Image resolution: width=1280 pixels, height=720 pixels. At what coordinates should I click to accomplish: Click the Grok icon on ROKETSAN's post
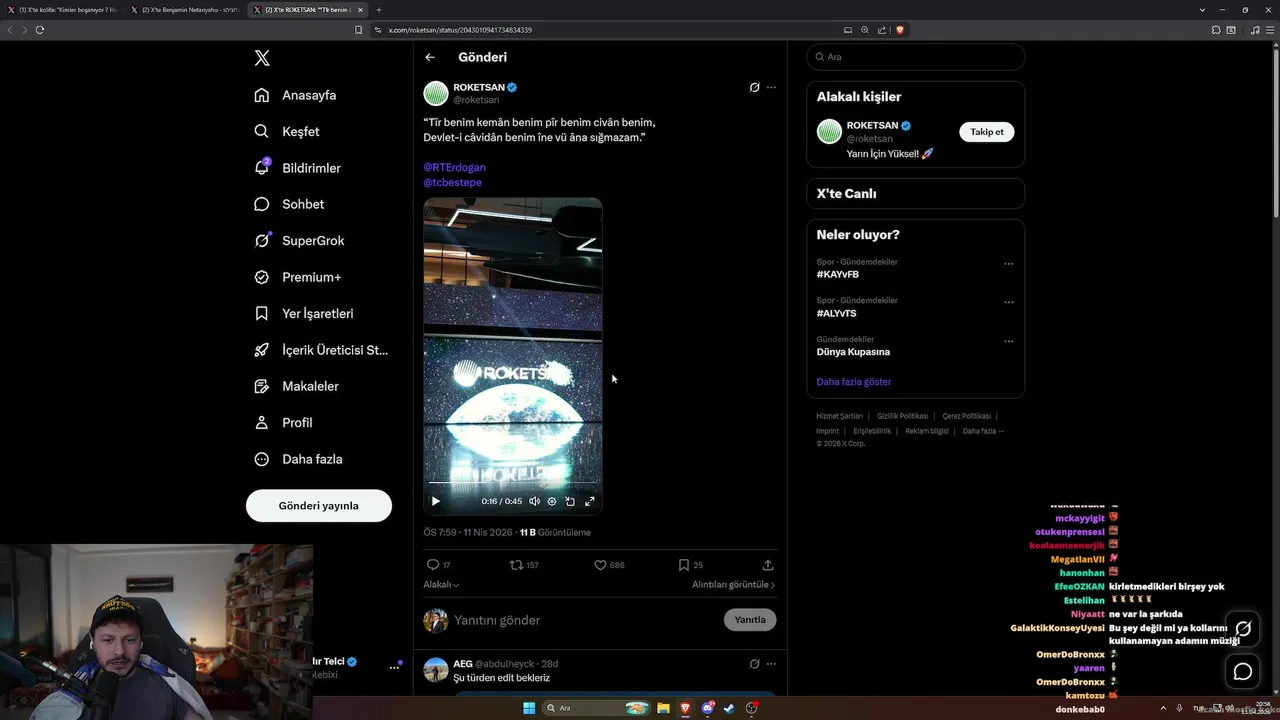click(x=755, y=87)
